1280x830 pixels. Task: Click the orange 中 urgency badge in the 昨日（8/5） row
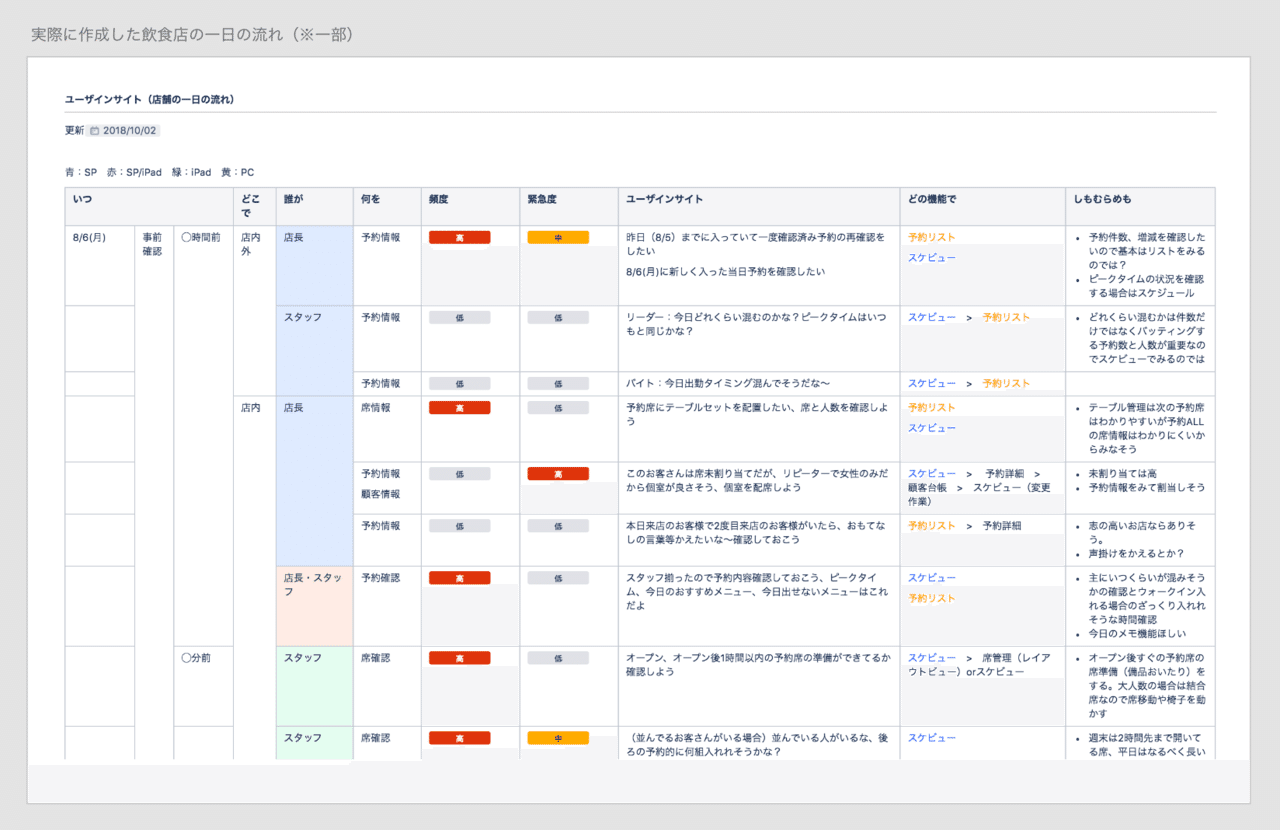[558, 238]
